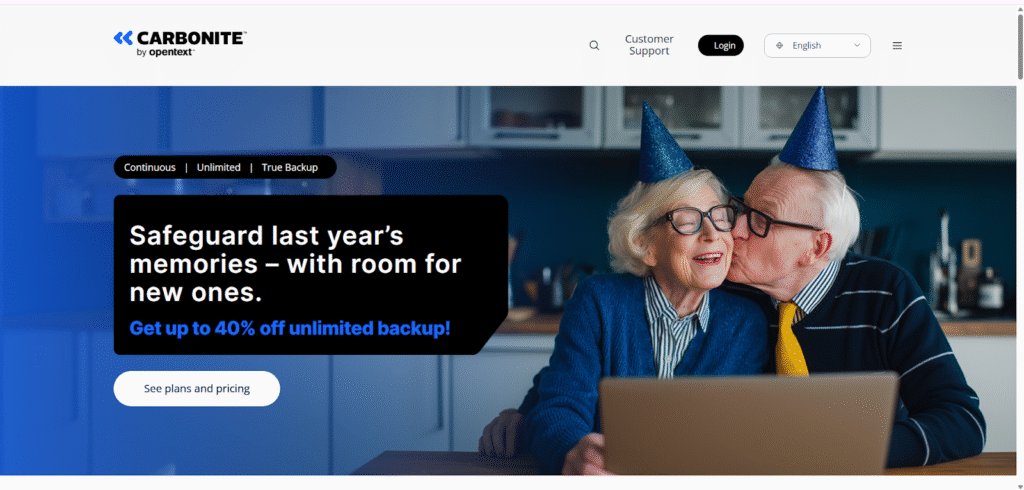Click the scrollbar up arrow
1024x490 pixels.
click(1019, 7)
